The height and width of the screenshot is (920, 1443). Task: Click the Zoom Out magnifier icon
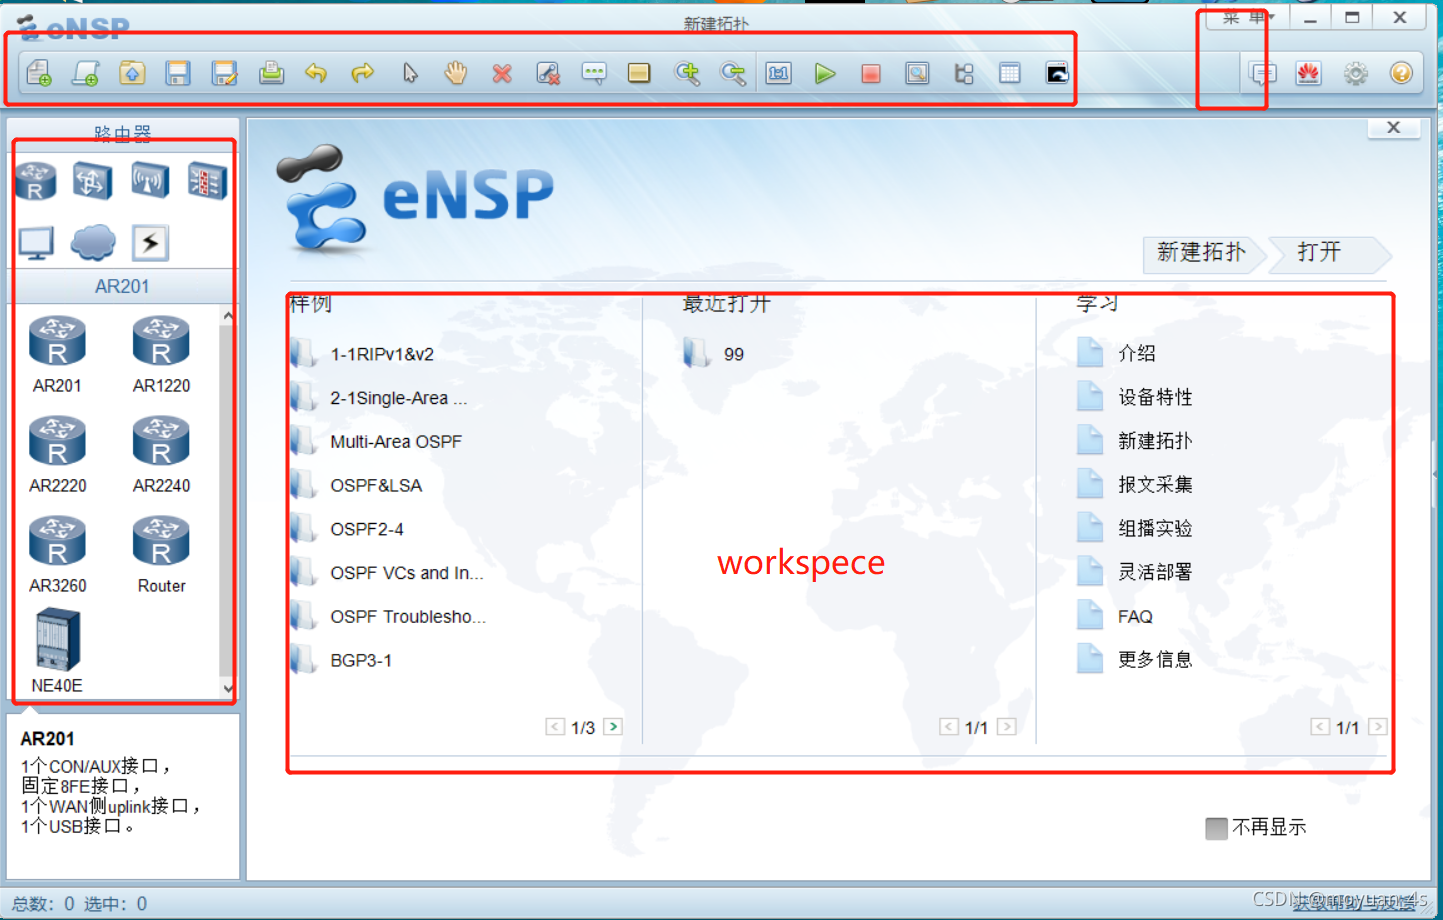733,73
